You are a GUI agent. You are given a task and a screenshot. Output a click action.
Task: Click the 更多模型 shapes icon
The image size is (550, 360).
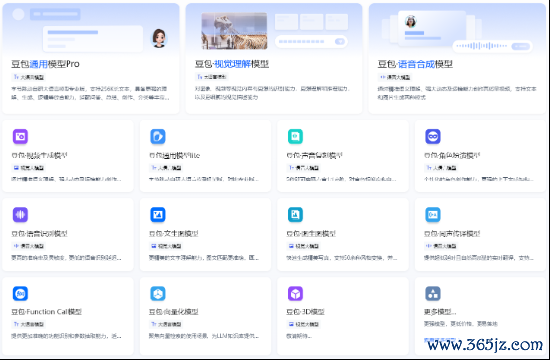(433, 293)
